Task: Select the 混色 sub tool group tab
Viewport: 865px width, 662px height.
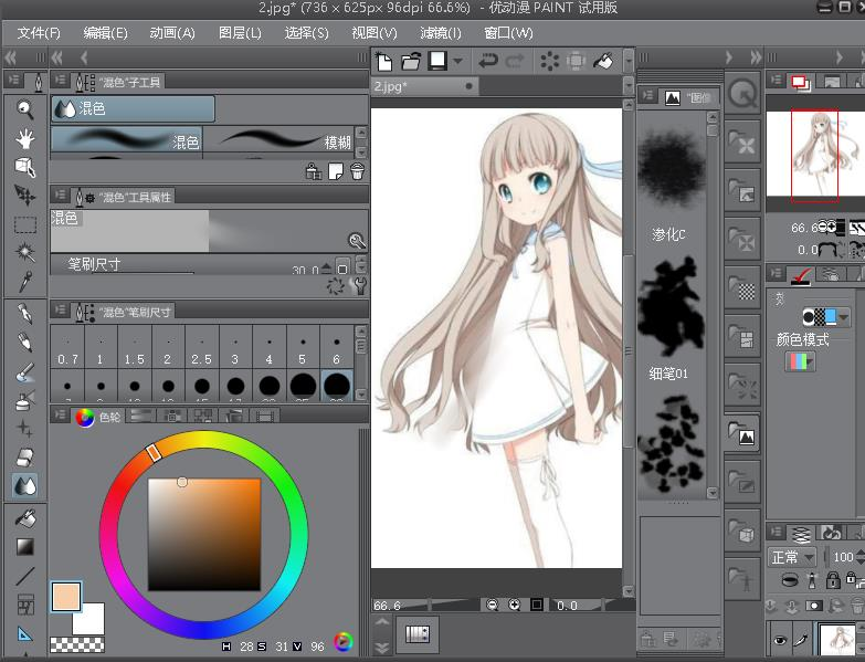Action: pos(133,109)
